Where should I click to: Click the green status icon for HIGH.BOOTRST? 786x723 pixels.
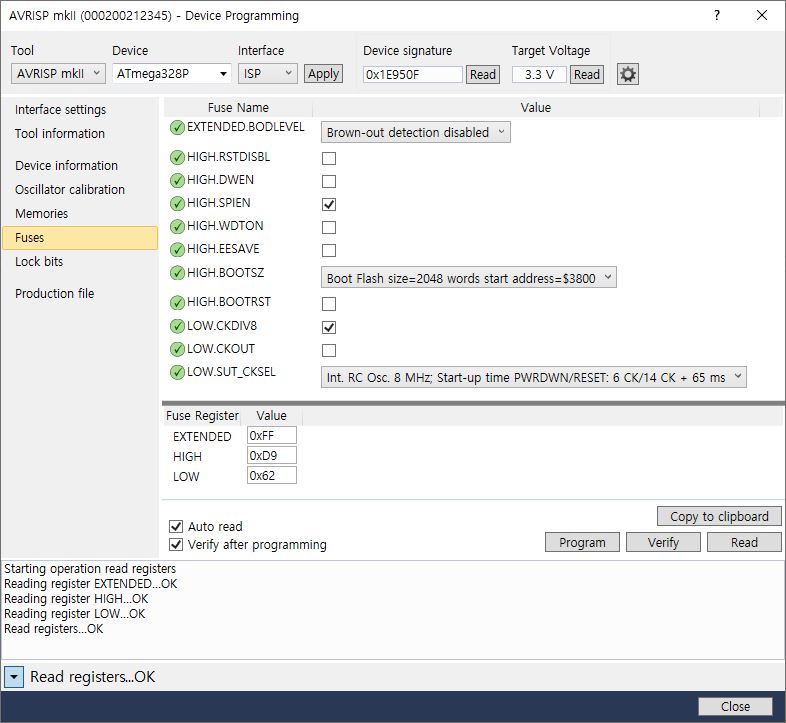pos(177,303)
